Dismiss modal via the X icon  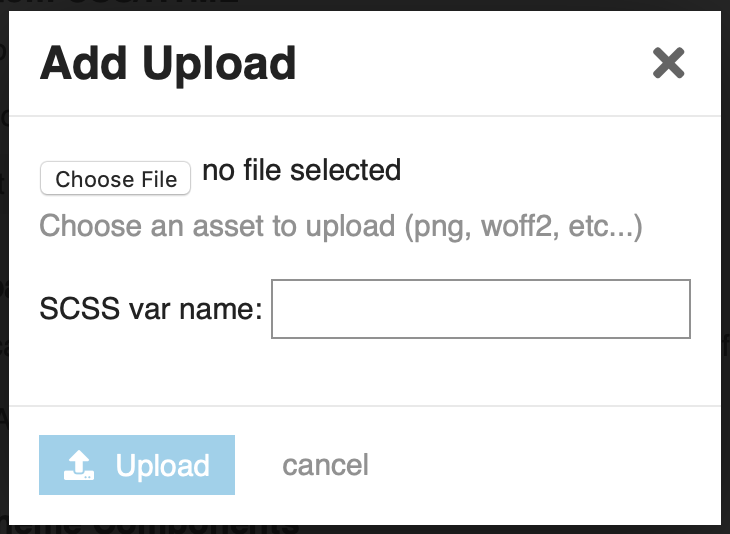pyautogui.click(x=669, y=63)
